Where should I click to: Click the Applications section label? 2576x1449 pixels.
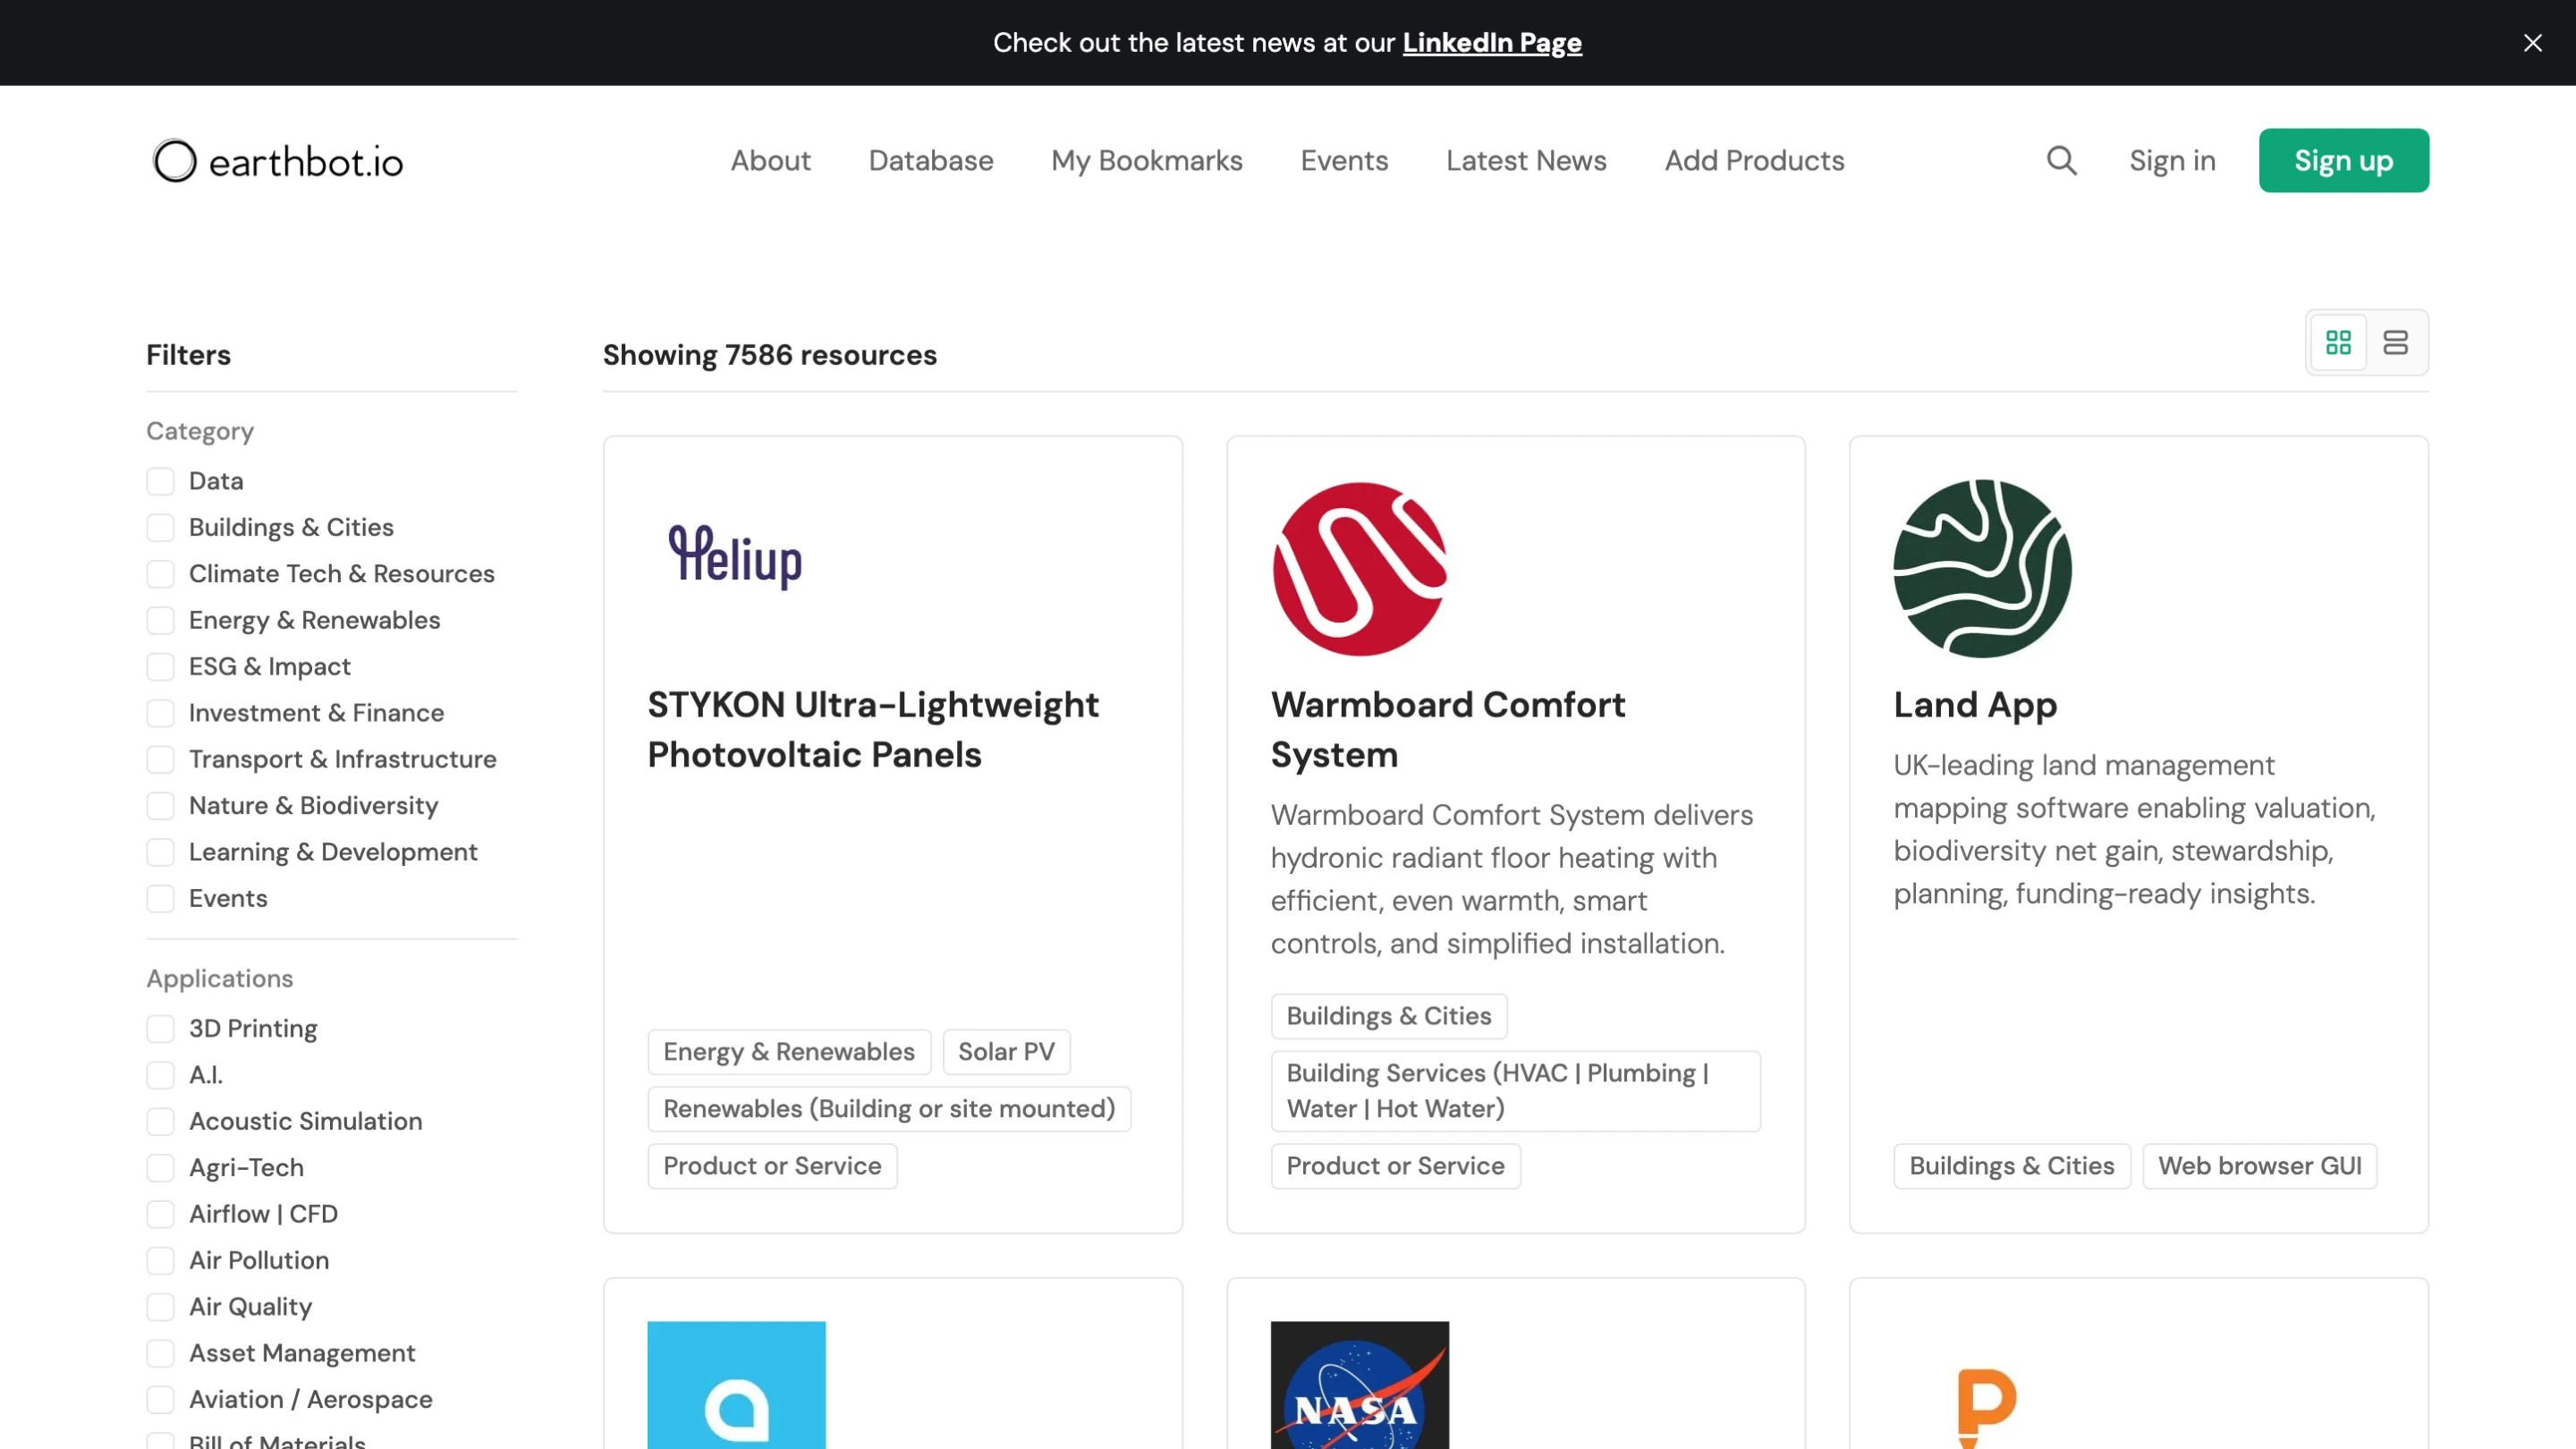(220, 979)
